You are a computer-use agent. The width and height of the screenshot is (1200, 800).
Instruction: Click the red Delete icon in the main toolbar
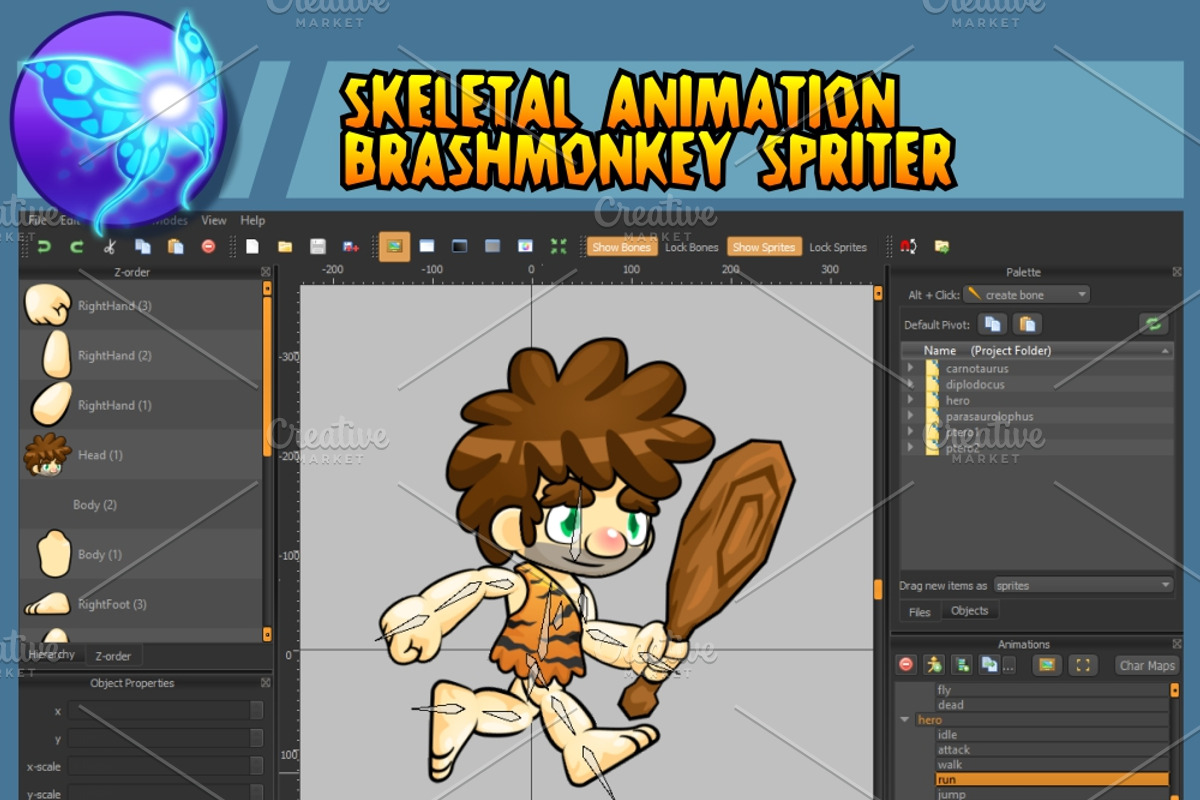point(208,246)
